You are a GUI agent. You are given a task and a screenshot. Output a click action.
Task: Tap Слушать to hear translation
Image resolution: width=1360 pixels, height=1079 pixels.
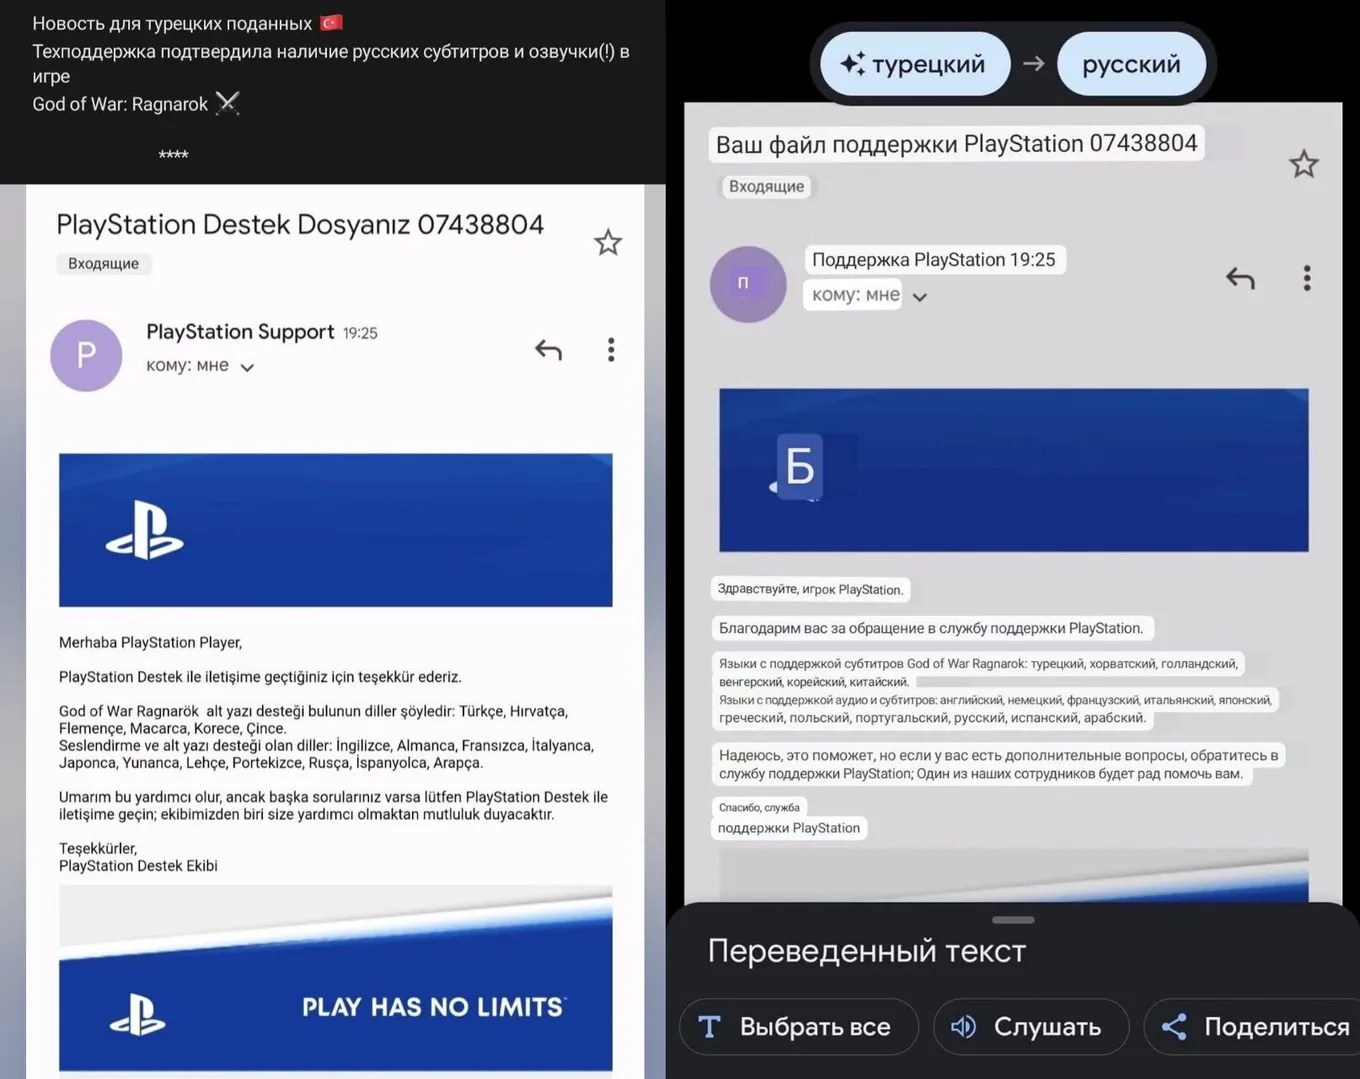[x=1031, y=1027]
